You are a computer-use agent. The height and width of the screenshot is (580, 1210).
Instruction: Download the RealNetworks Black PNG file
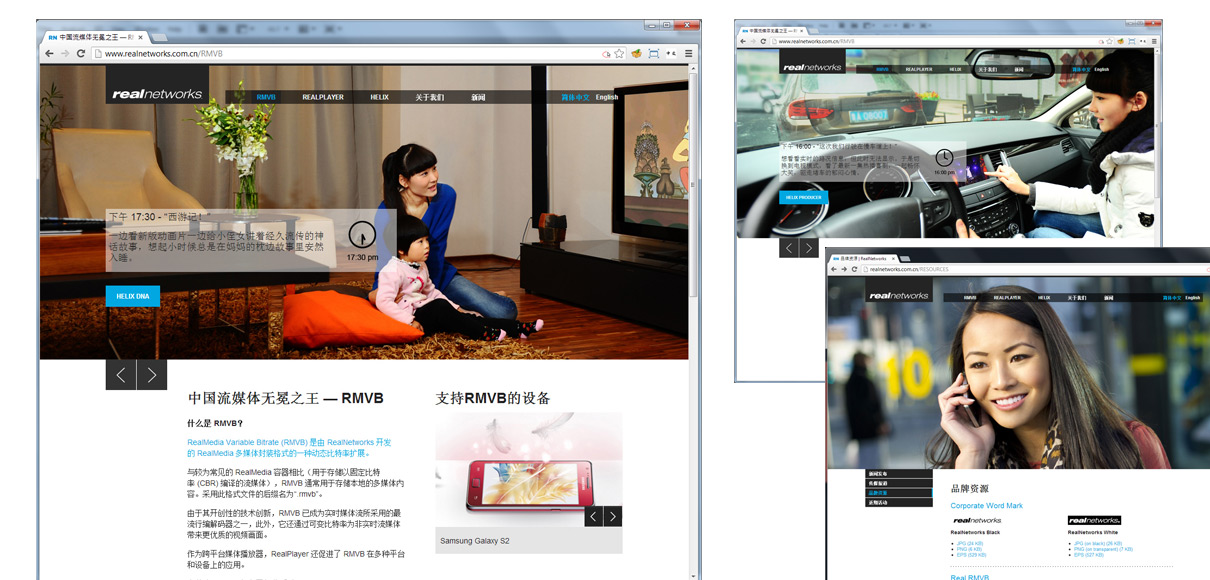click(x=971, y=549)
